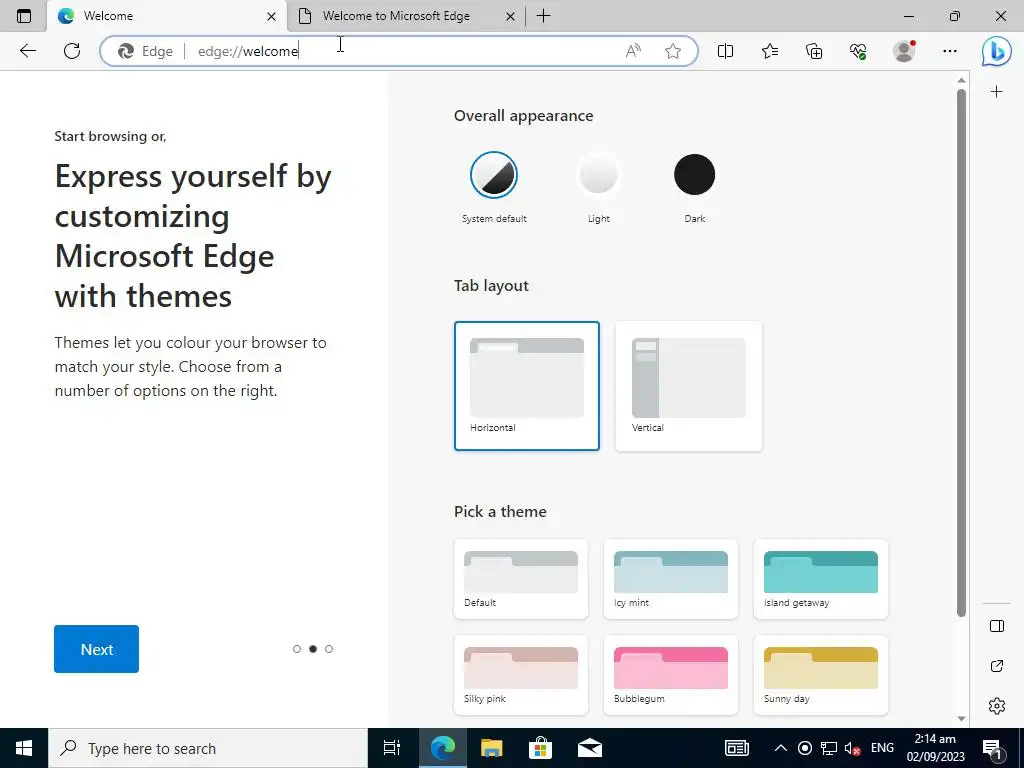This screenshot has width=1024, height=768.
Task: Go to third page indicator dot
Action: click(x=329, y=649)
